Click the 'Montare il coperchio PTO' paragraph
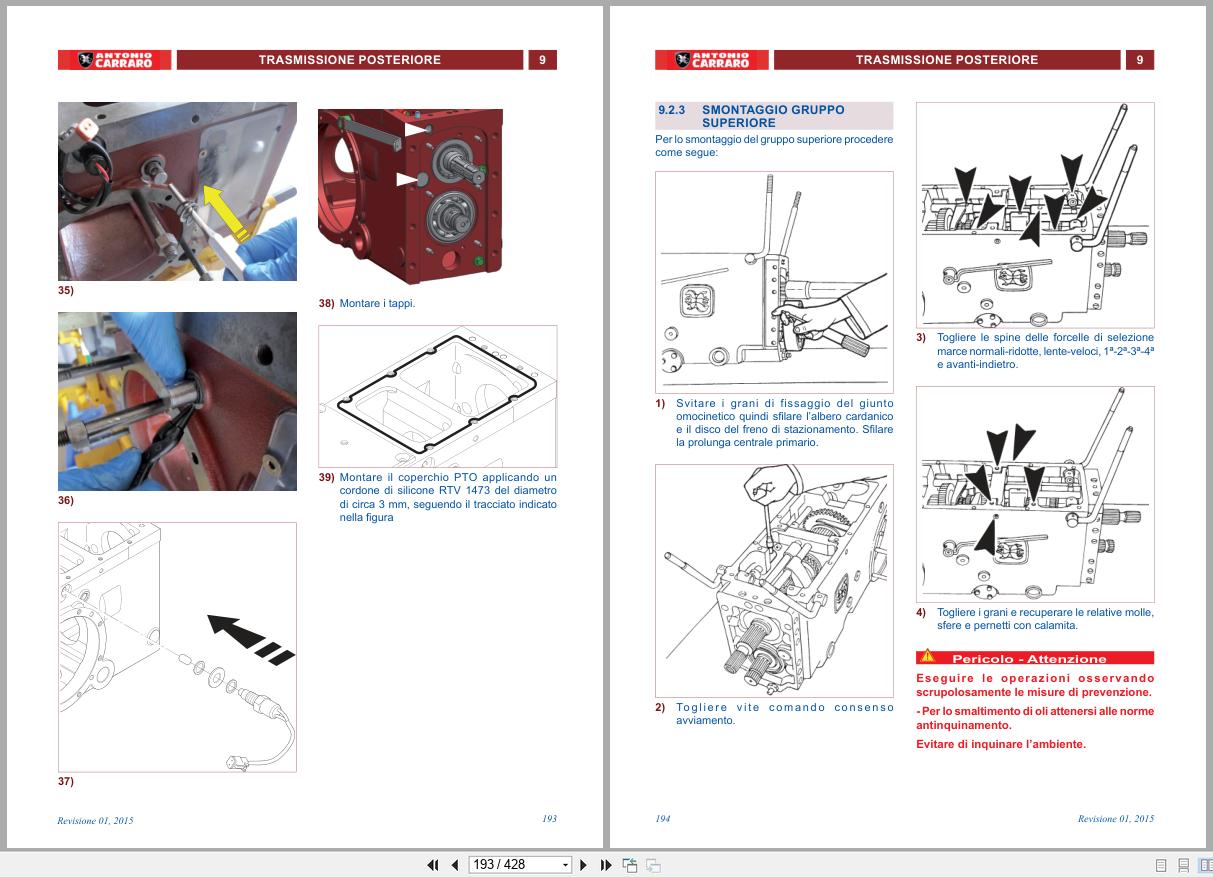This screenshot has height=877, width=1213. (x=448, y=497)
